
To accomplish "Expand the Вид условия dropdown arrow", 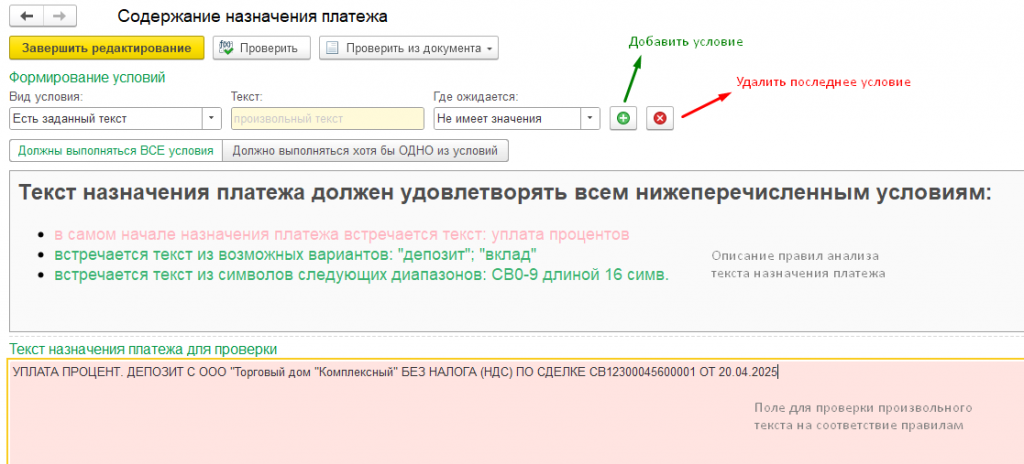I will tap(211, 118).
